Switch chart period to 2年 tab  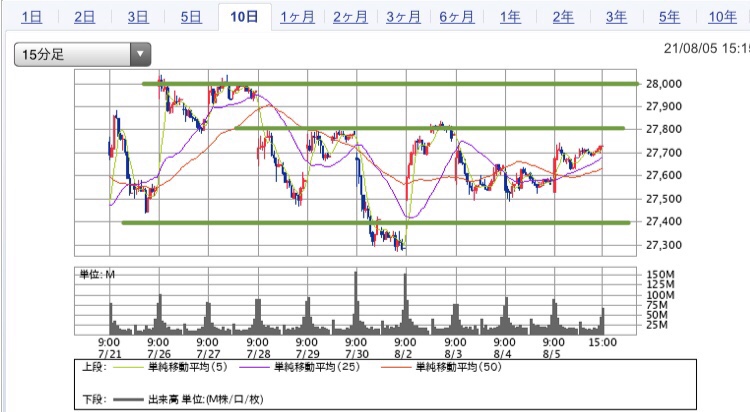tap(563, 17)
